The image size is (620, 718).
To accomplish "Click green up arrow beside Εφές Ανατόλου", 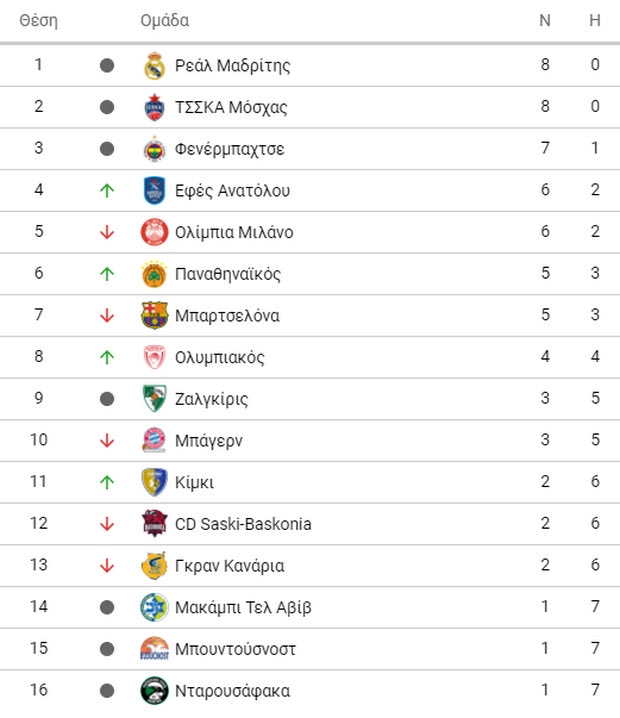I will point(107,191).
